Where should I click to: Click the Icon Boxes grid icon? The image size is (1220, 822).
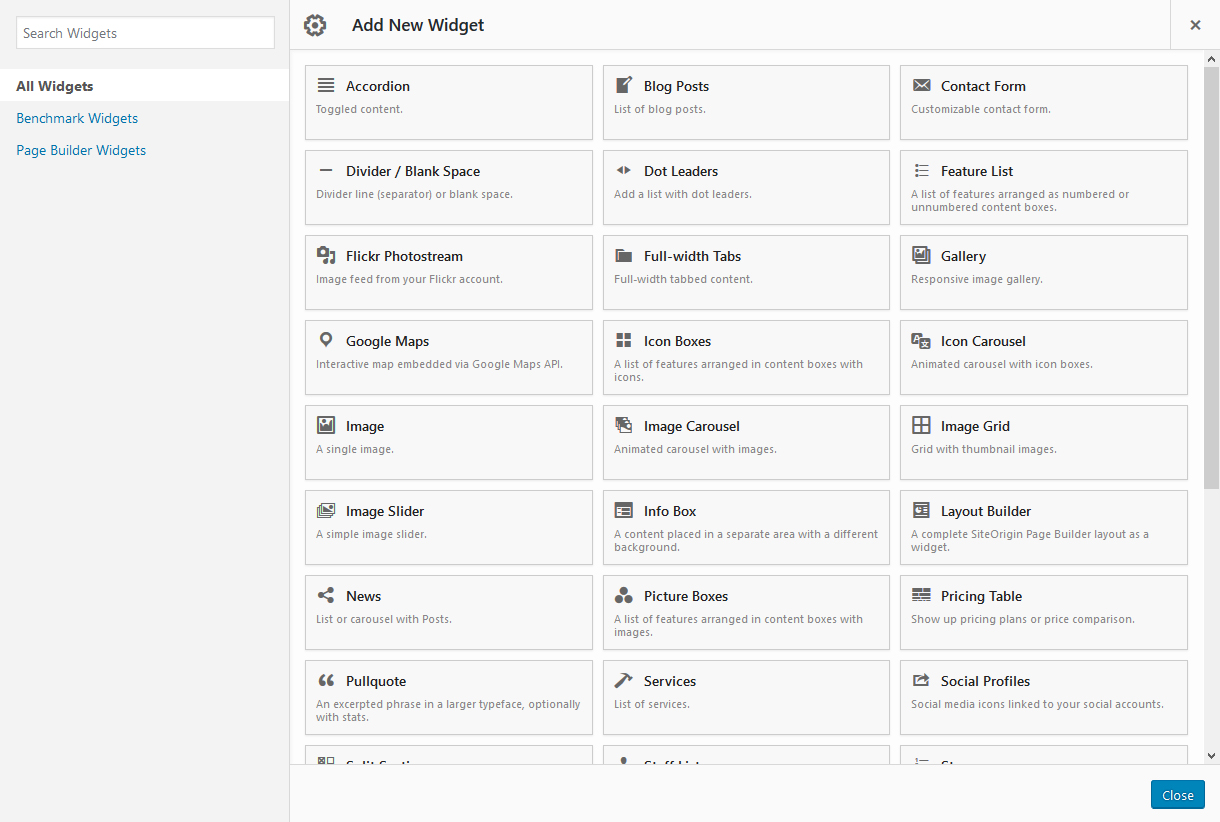coord(623,341)
